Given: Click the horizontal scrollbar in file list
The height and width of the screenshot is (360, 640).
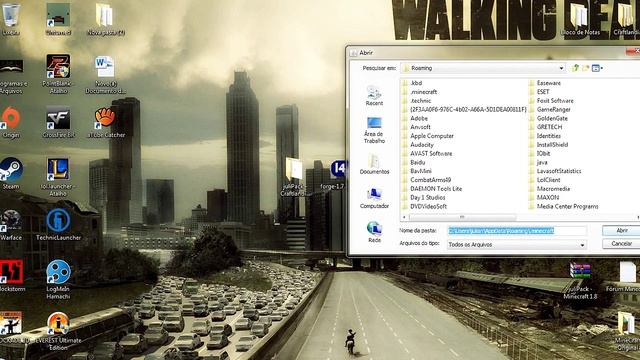Looking at the screenshot, I should [462, 217].
